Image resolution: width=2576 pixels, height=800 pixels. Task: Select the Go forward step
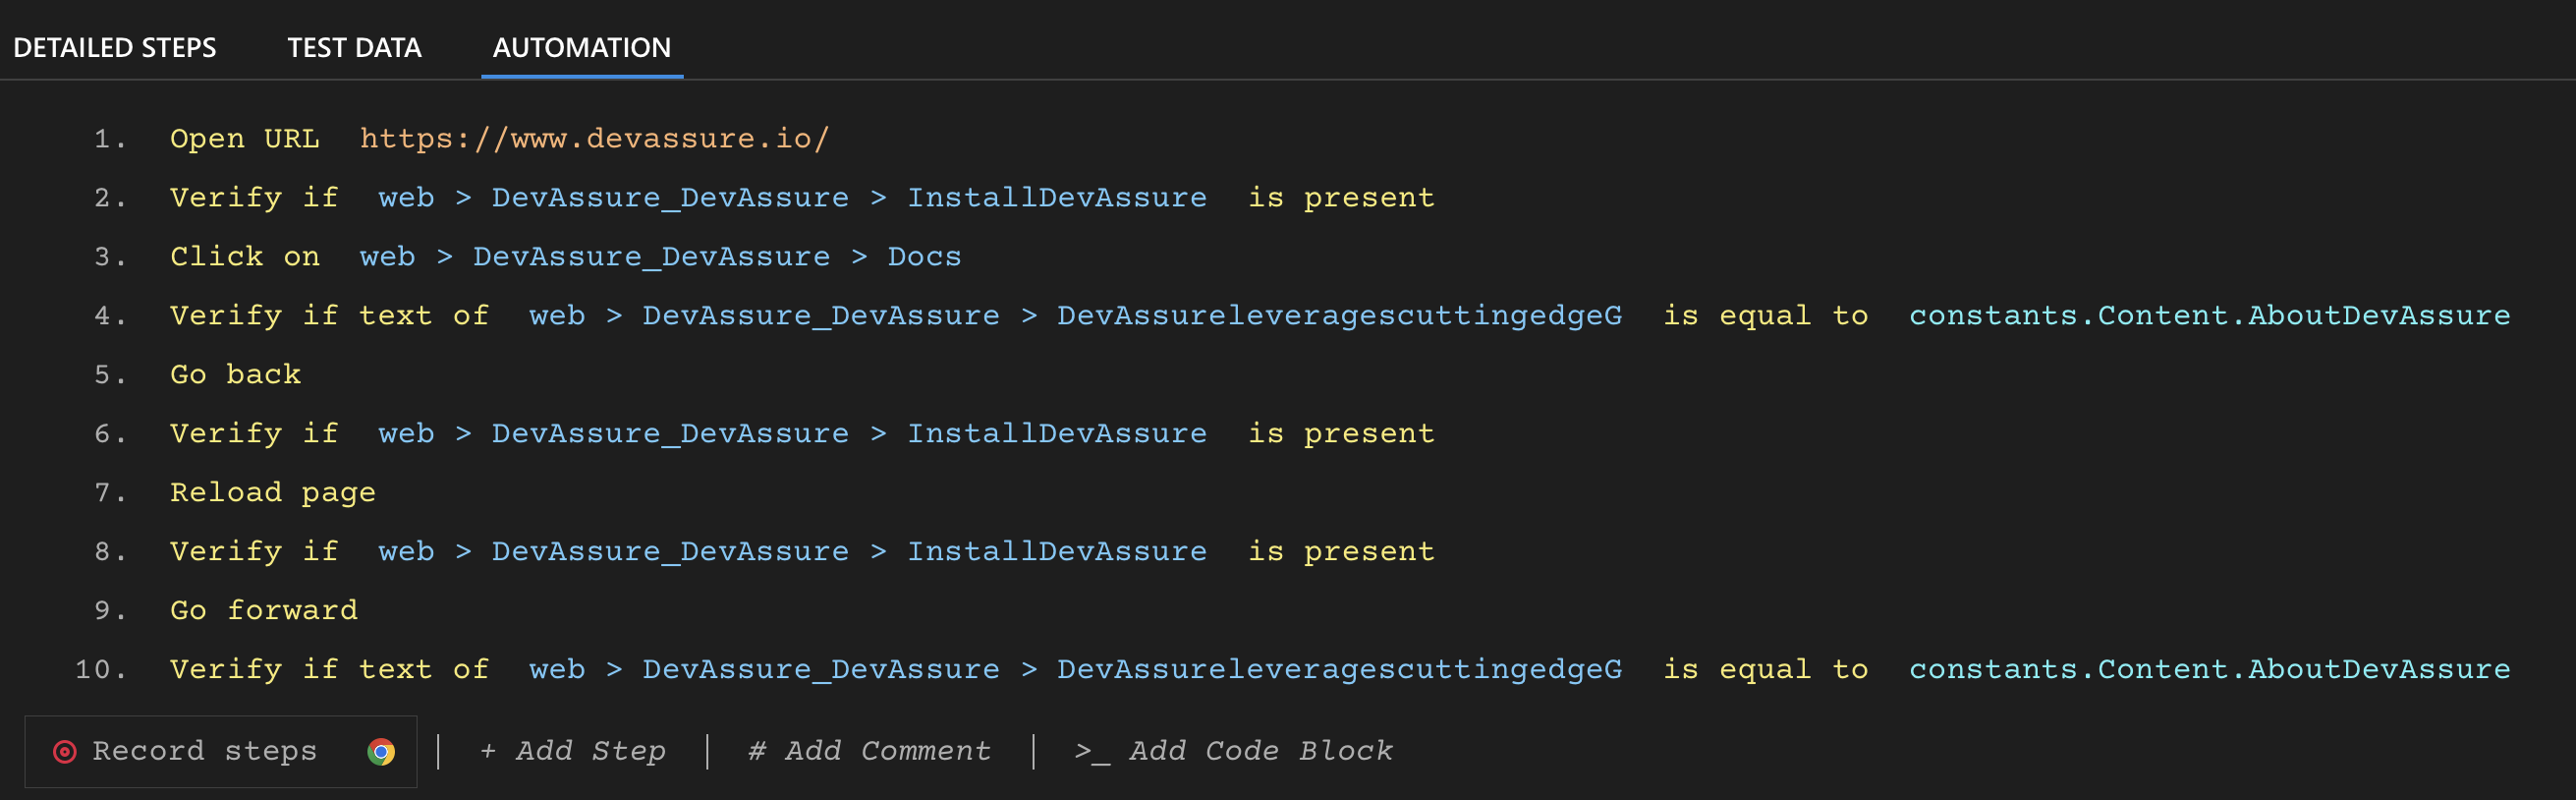click(x=264, y=610)
